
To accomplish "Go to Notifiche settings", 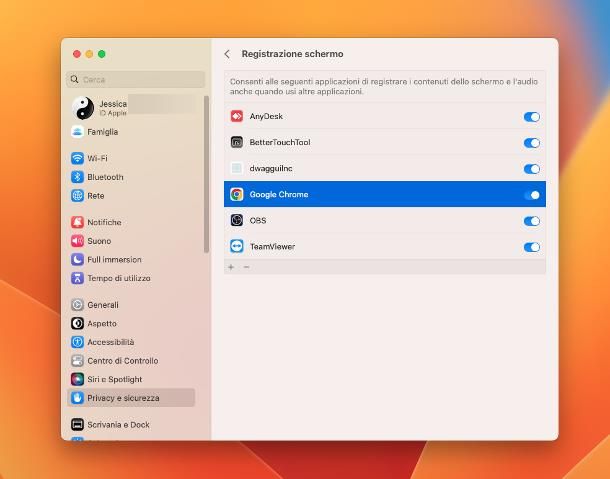I will click(131, 222).
